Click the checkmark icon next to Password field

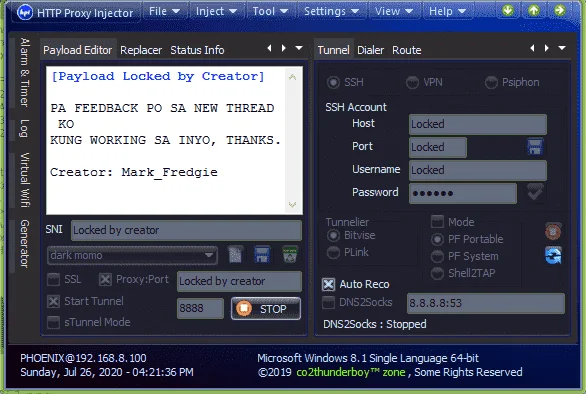tap(535, 193)
